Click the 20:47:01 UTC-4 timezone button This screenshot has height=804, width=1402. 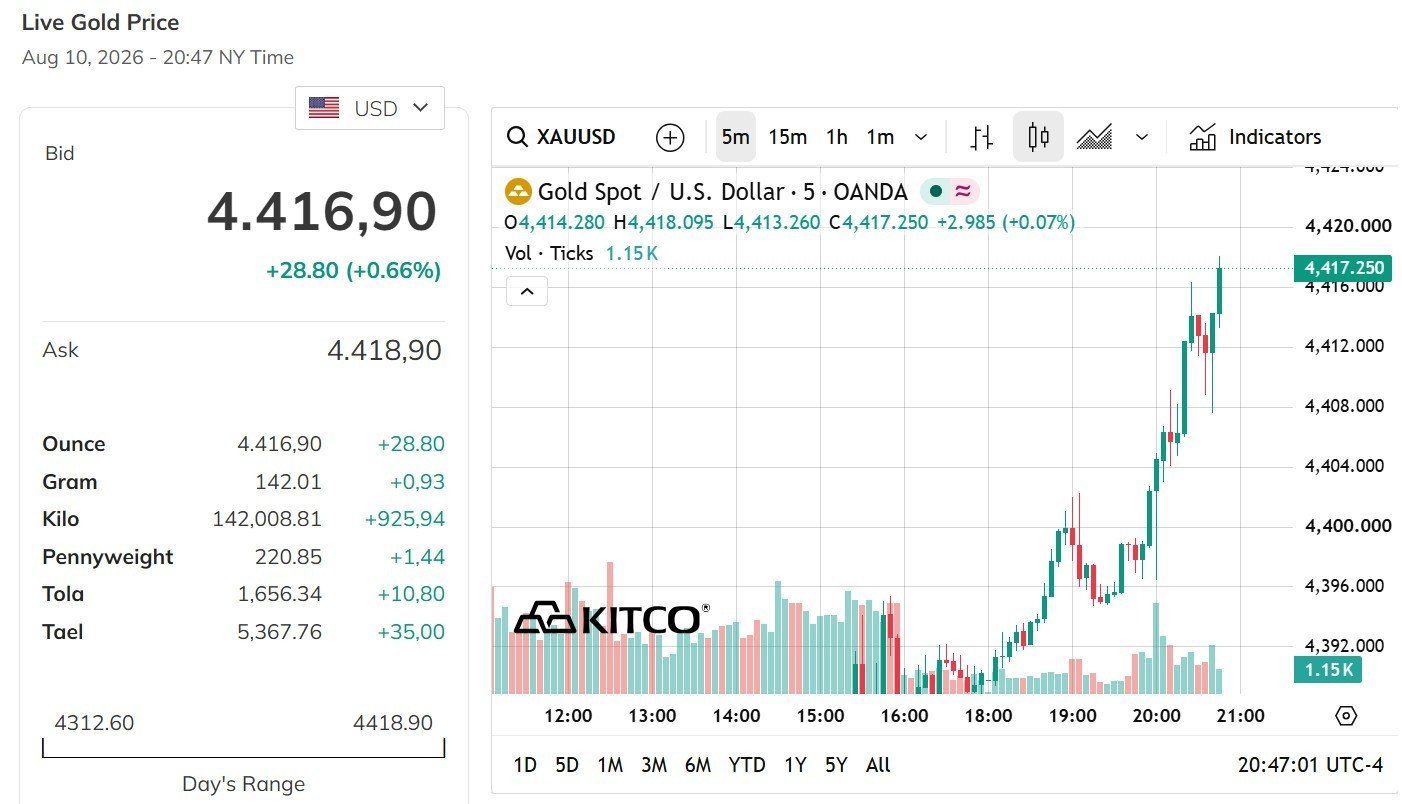pos(1310,765)
